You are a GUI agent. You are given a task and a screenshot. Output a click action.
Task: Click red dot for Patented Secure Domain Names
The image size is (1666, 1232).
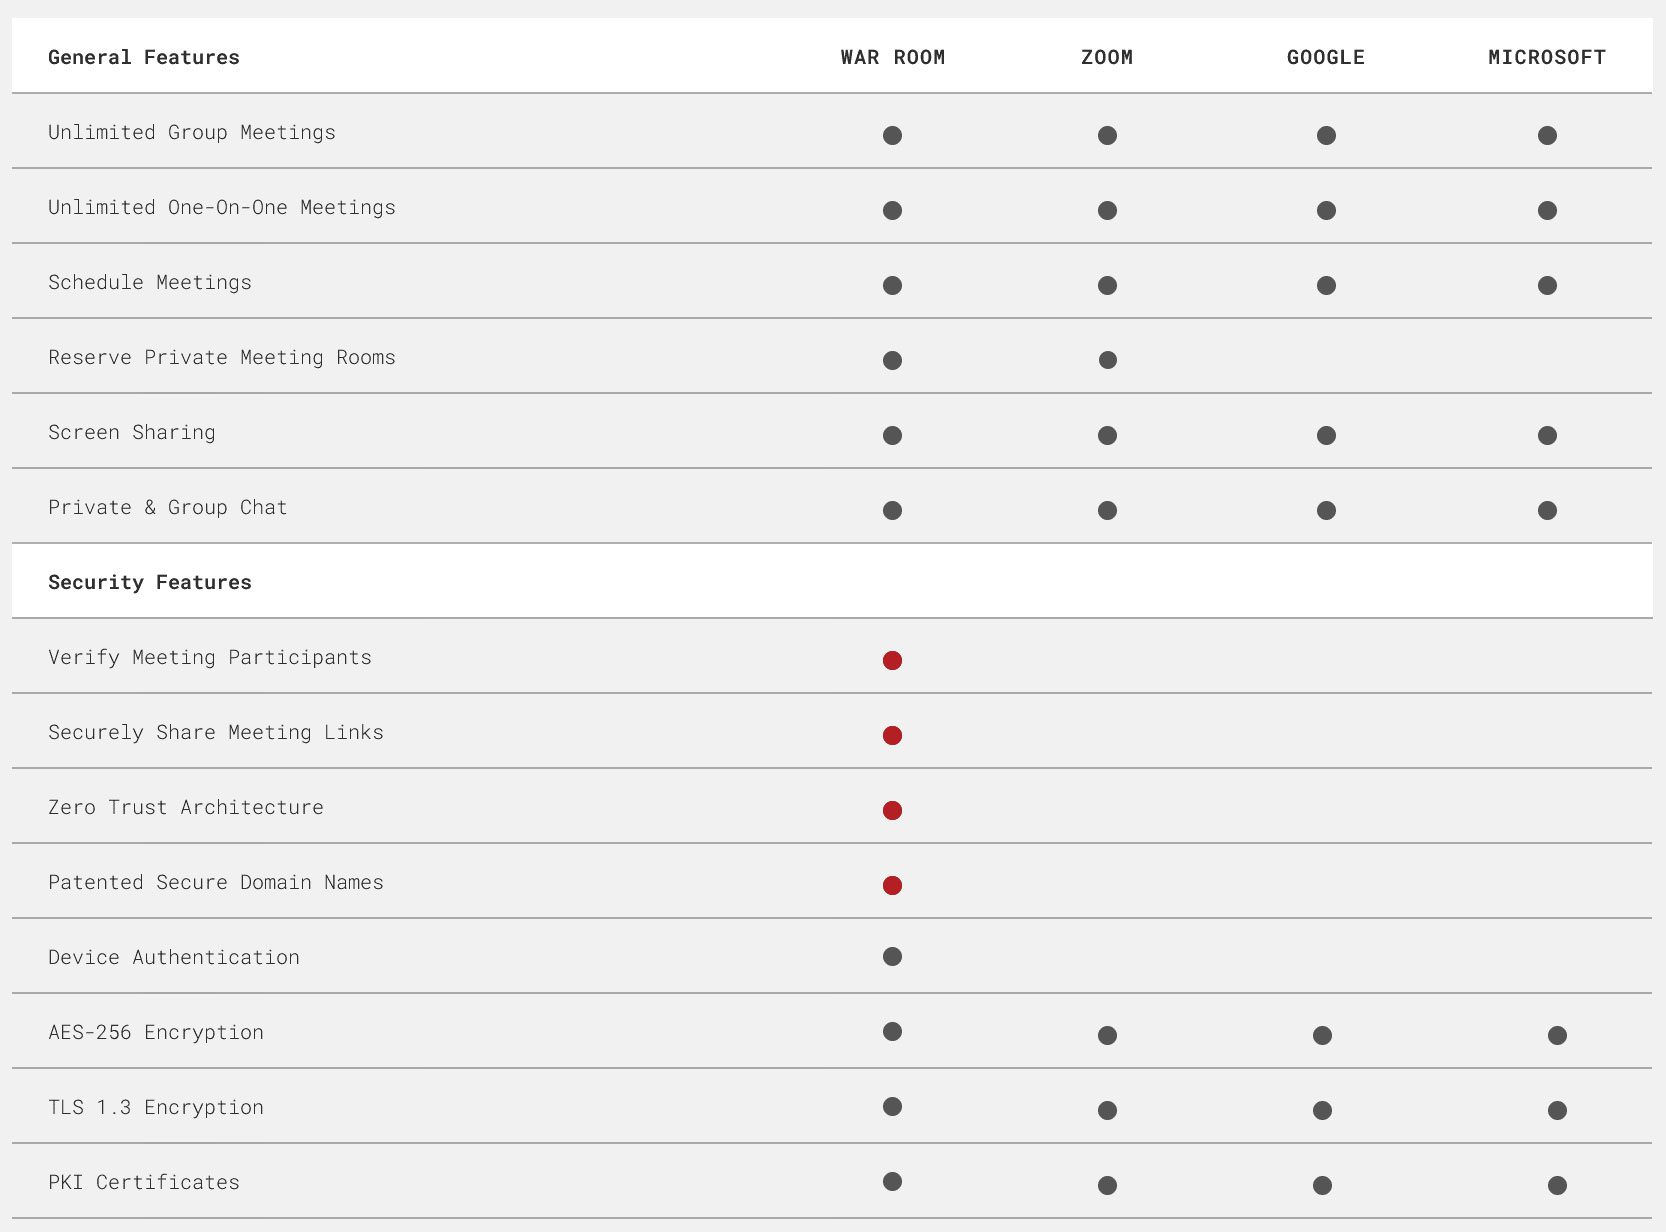pyautogui.click(x=893, y=885)
